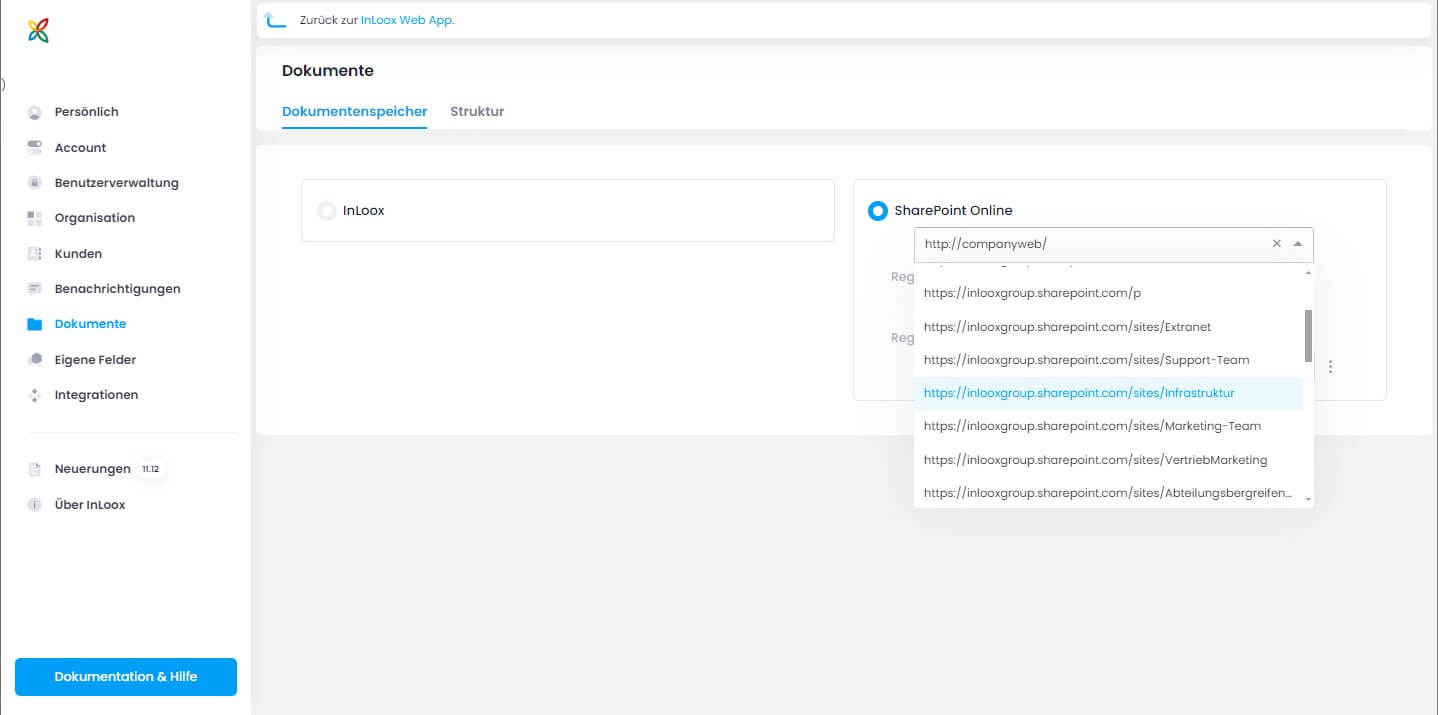The width and height of the screenshot is (1438, 715).
Task: Click the Organisation building icon
Action: pos(35,218)
